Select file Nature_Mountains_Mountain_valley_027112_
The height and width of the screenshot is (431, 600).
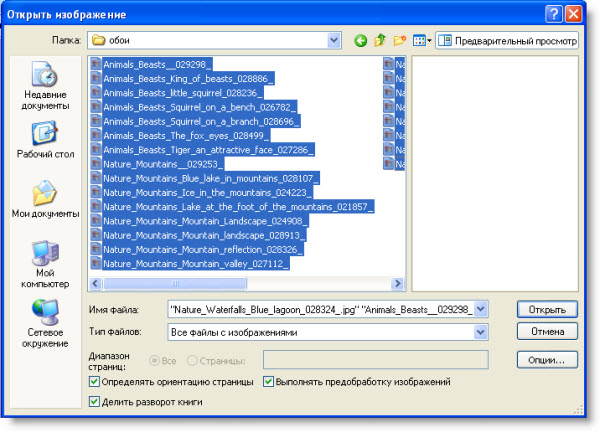point(196,264)
